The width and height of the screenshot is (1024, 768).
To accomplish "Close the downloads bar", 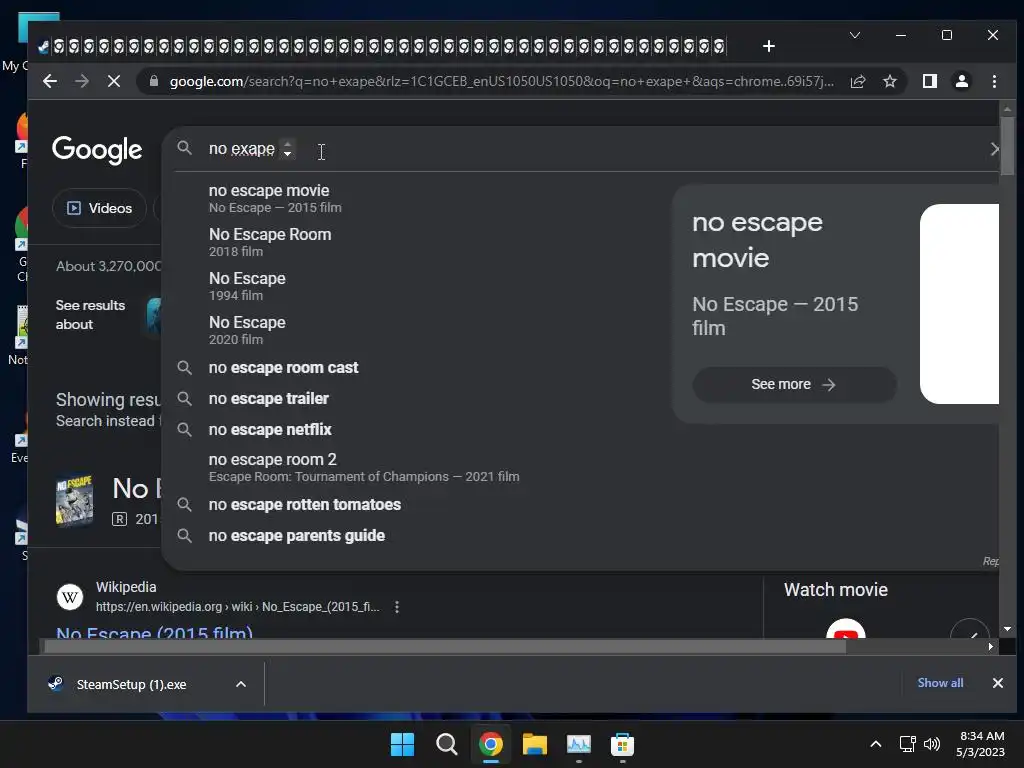I will [x=997, y=683].
